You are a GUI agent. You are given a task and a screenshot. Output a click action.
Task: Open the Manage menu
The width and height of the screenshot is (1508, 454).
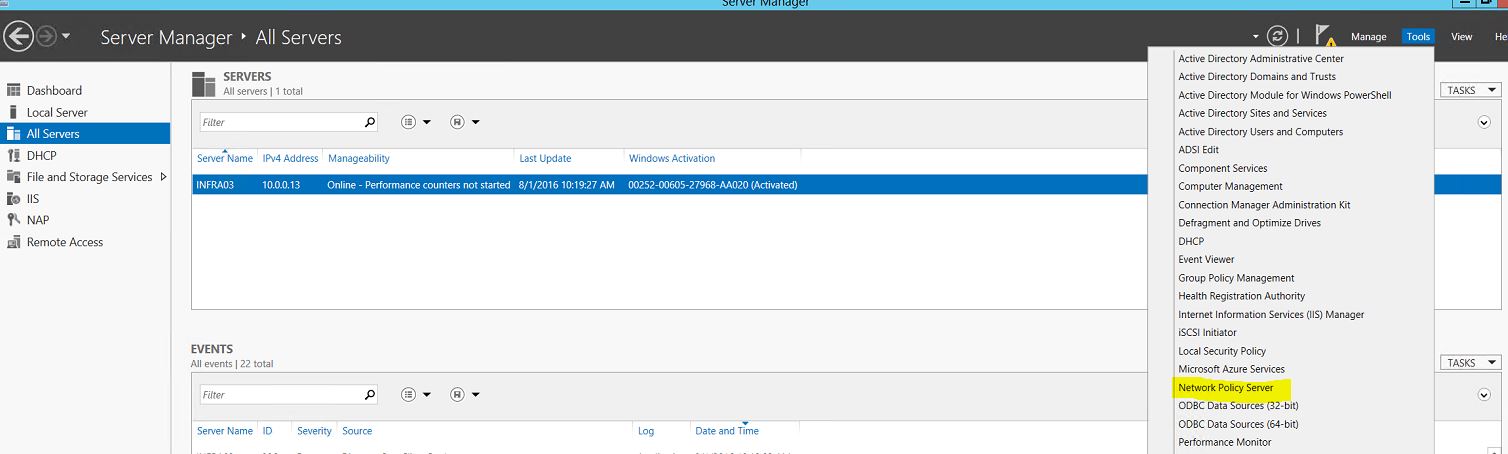point(1368,37)
